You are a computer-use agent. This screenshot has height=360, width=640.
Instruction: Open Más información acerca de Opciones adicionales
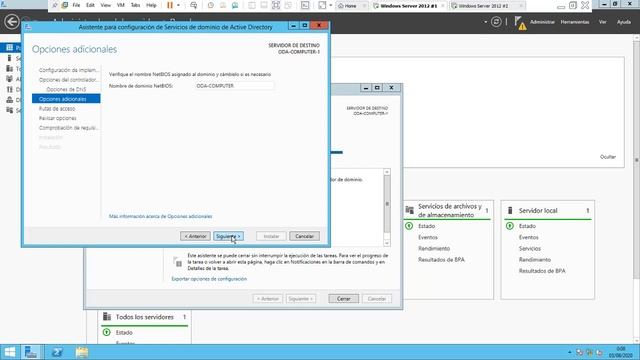click(x=160, y=216)
